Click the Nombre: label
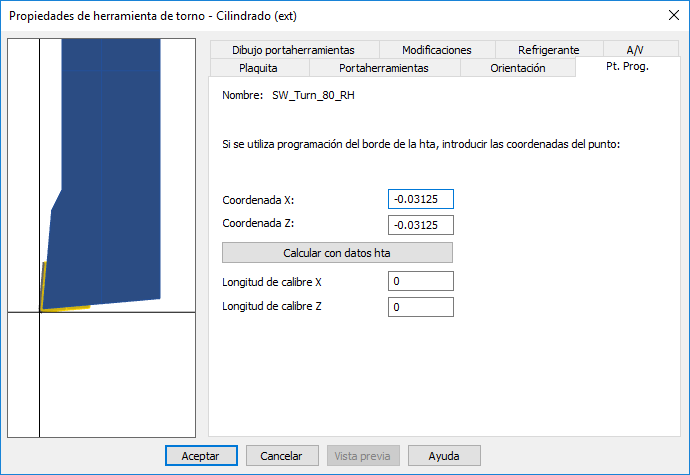This screenshot has height=475, width=690. click(242, 95)
